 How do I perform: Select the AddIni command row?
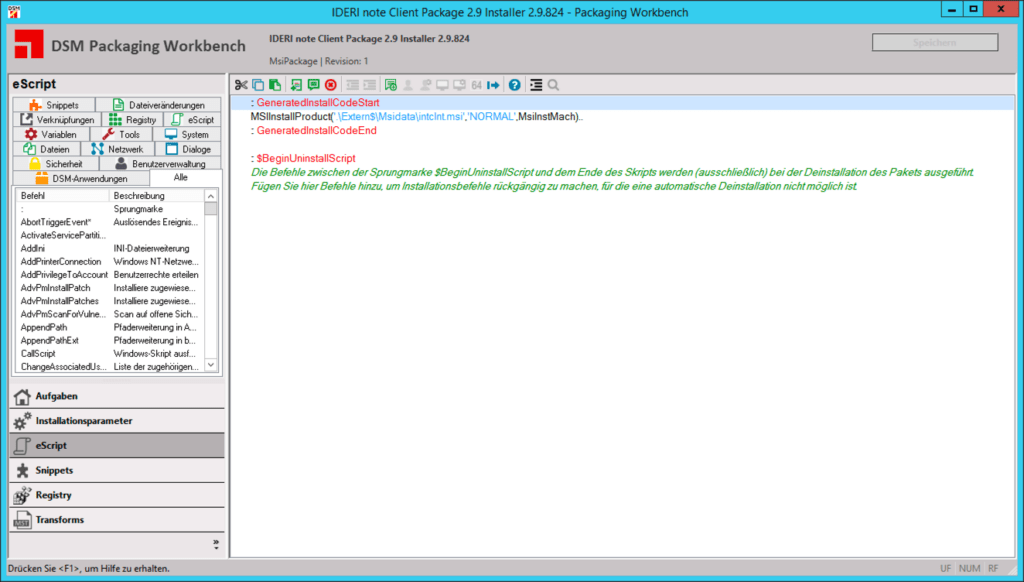click(110, 248)
